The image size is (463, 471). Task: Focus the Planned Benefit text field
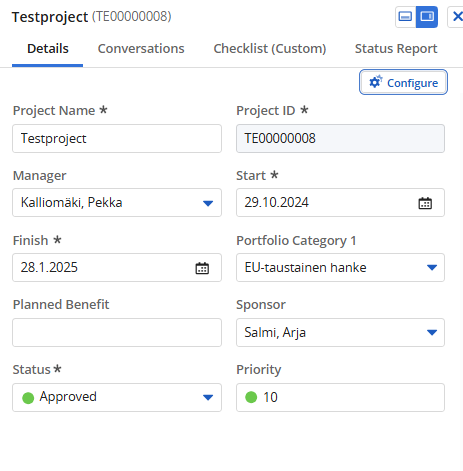coord(117,332)
